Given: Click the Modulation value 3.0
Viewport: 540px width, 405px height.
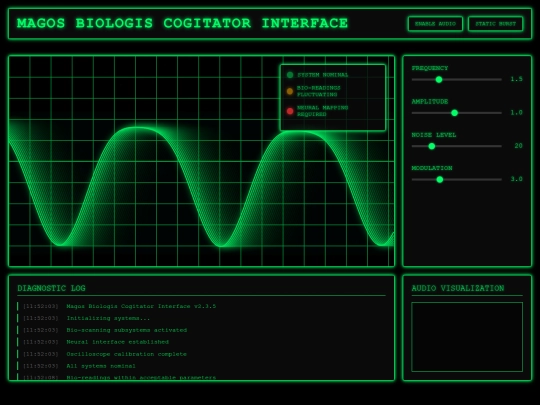Looking at the screenshot, I should [x=516, y=179].
